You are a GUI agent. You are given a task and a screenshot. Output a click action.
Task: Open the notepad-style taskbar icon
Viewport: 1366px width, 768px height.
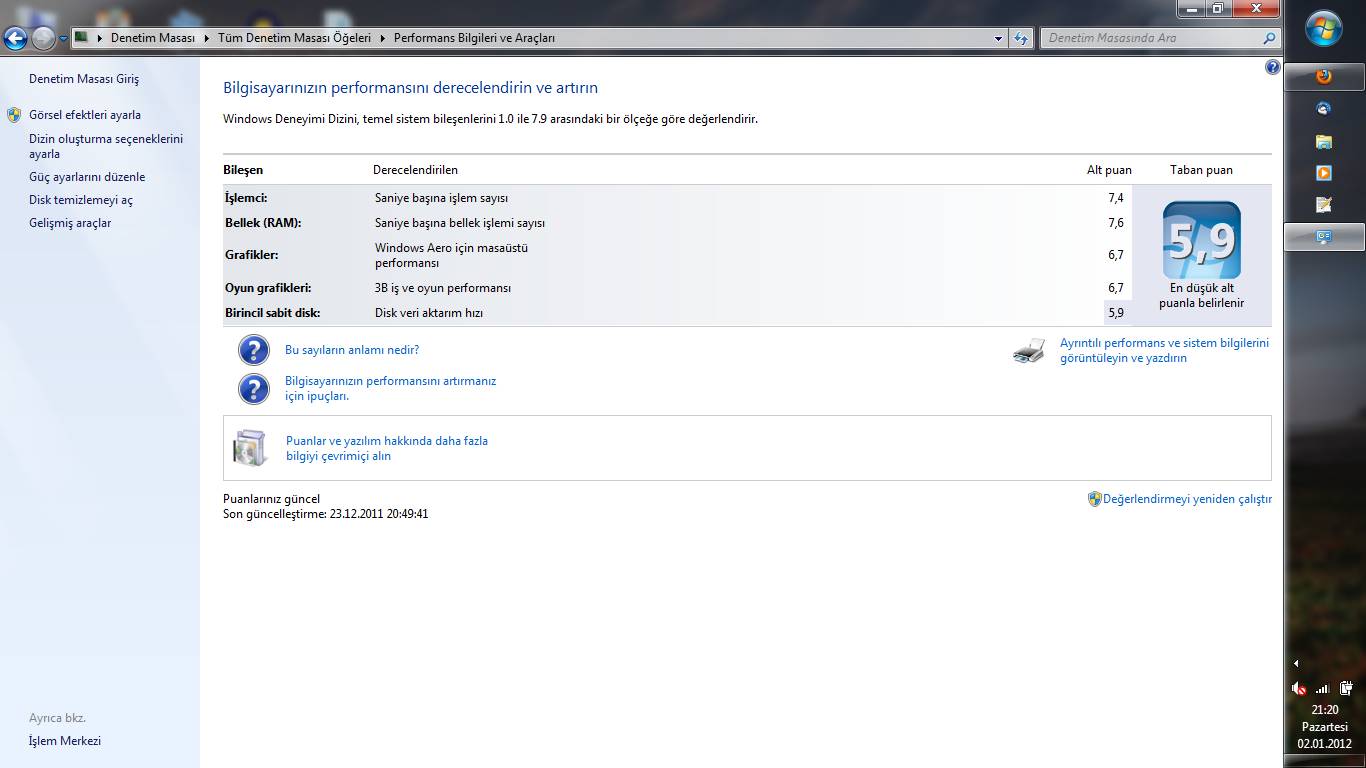tap(1324, 205)
